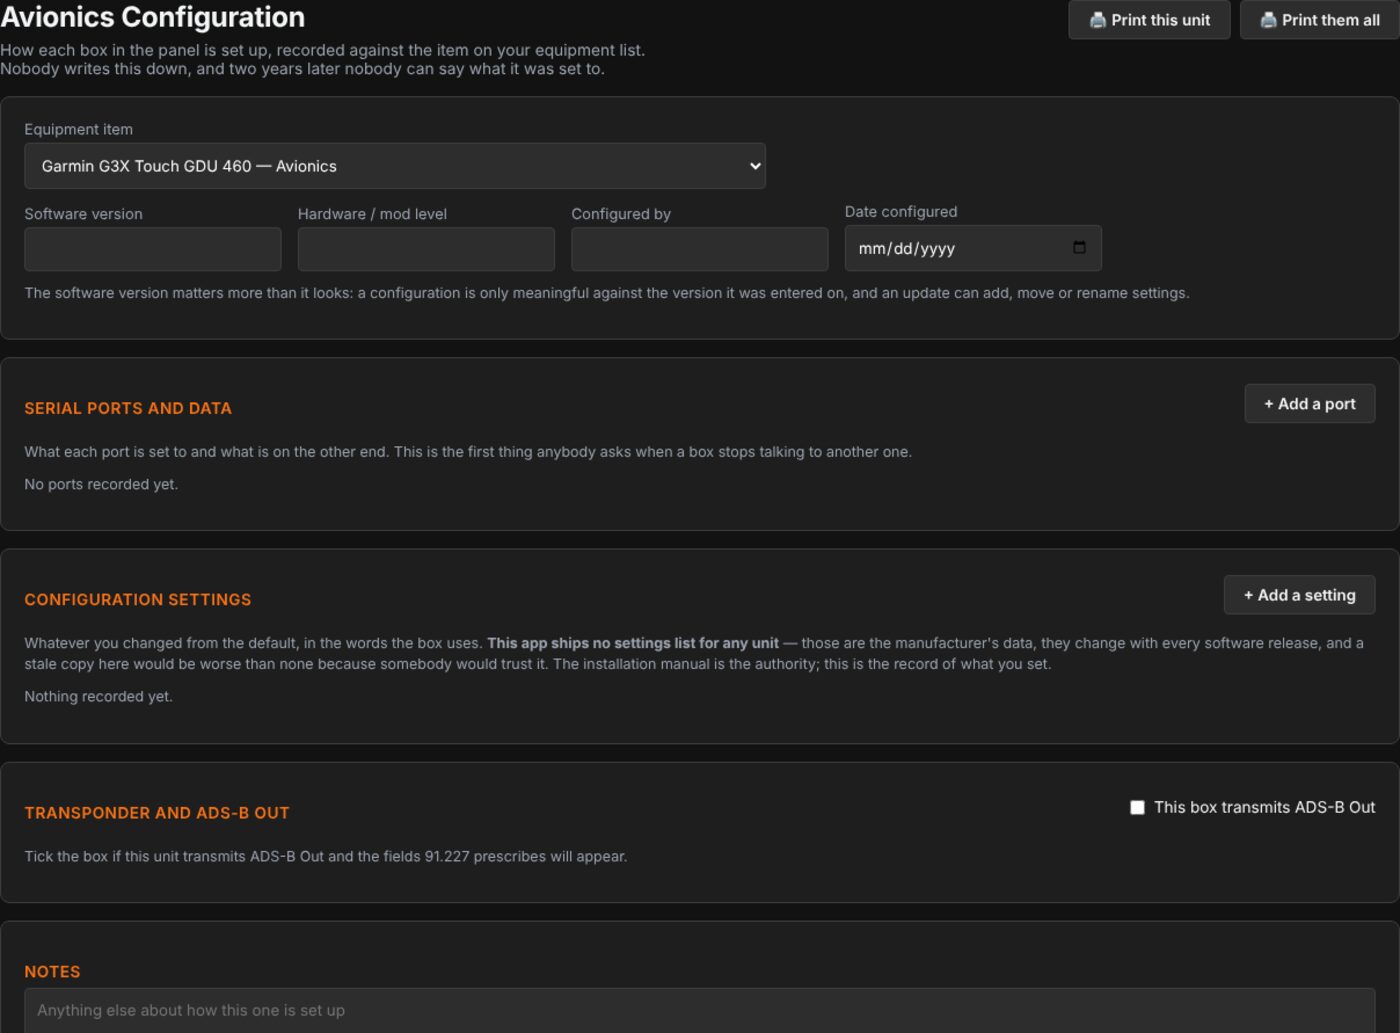Click the Print this unit button

pyautogui.click(x=1149, y=20)
